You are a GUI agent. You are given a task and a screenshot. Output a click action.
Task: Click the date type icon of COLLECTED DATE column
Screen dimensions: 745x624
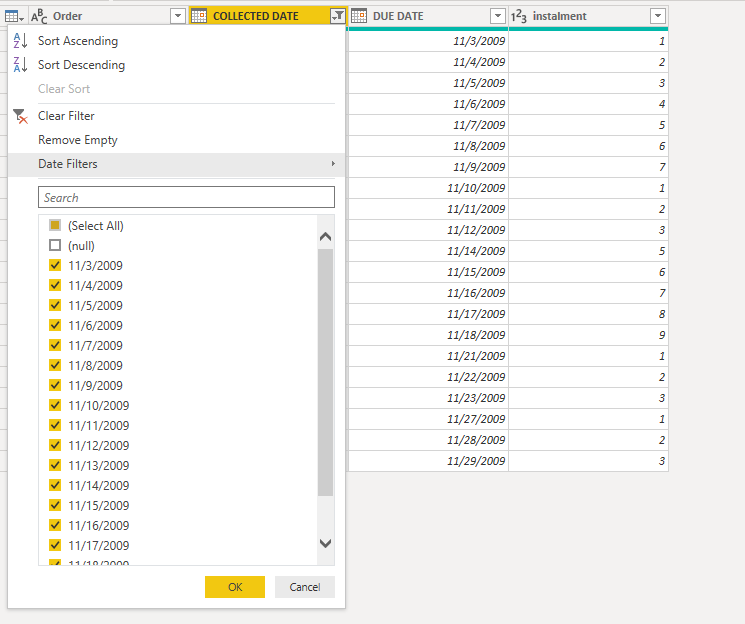[199, 16]
